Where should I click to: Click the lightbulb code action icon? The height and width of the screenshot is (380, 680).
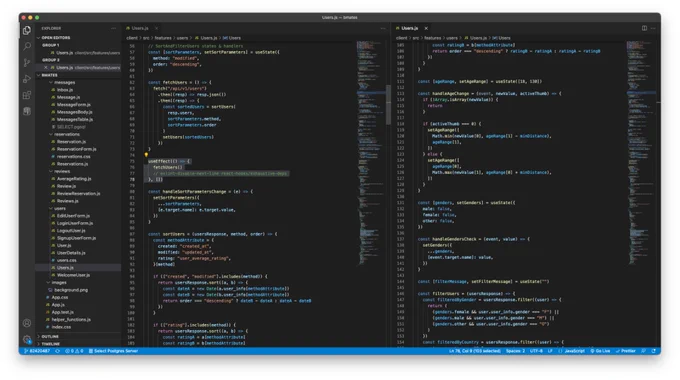(x=146, y=155)
